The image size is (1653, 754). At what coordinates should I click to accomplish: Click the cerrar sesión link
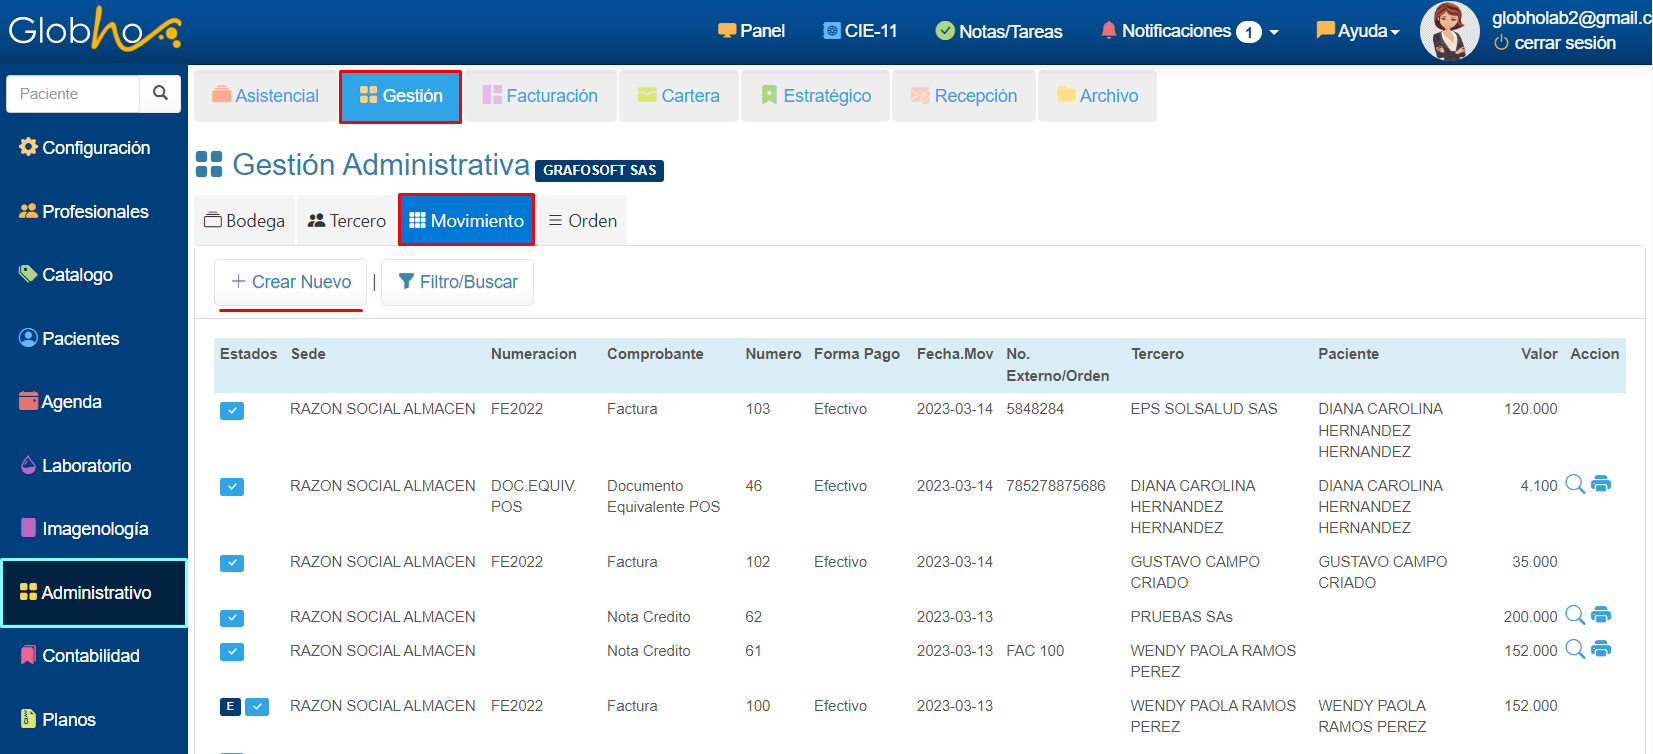point(1564,43)
